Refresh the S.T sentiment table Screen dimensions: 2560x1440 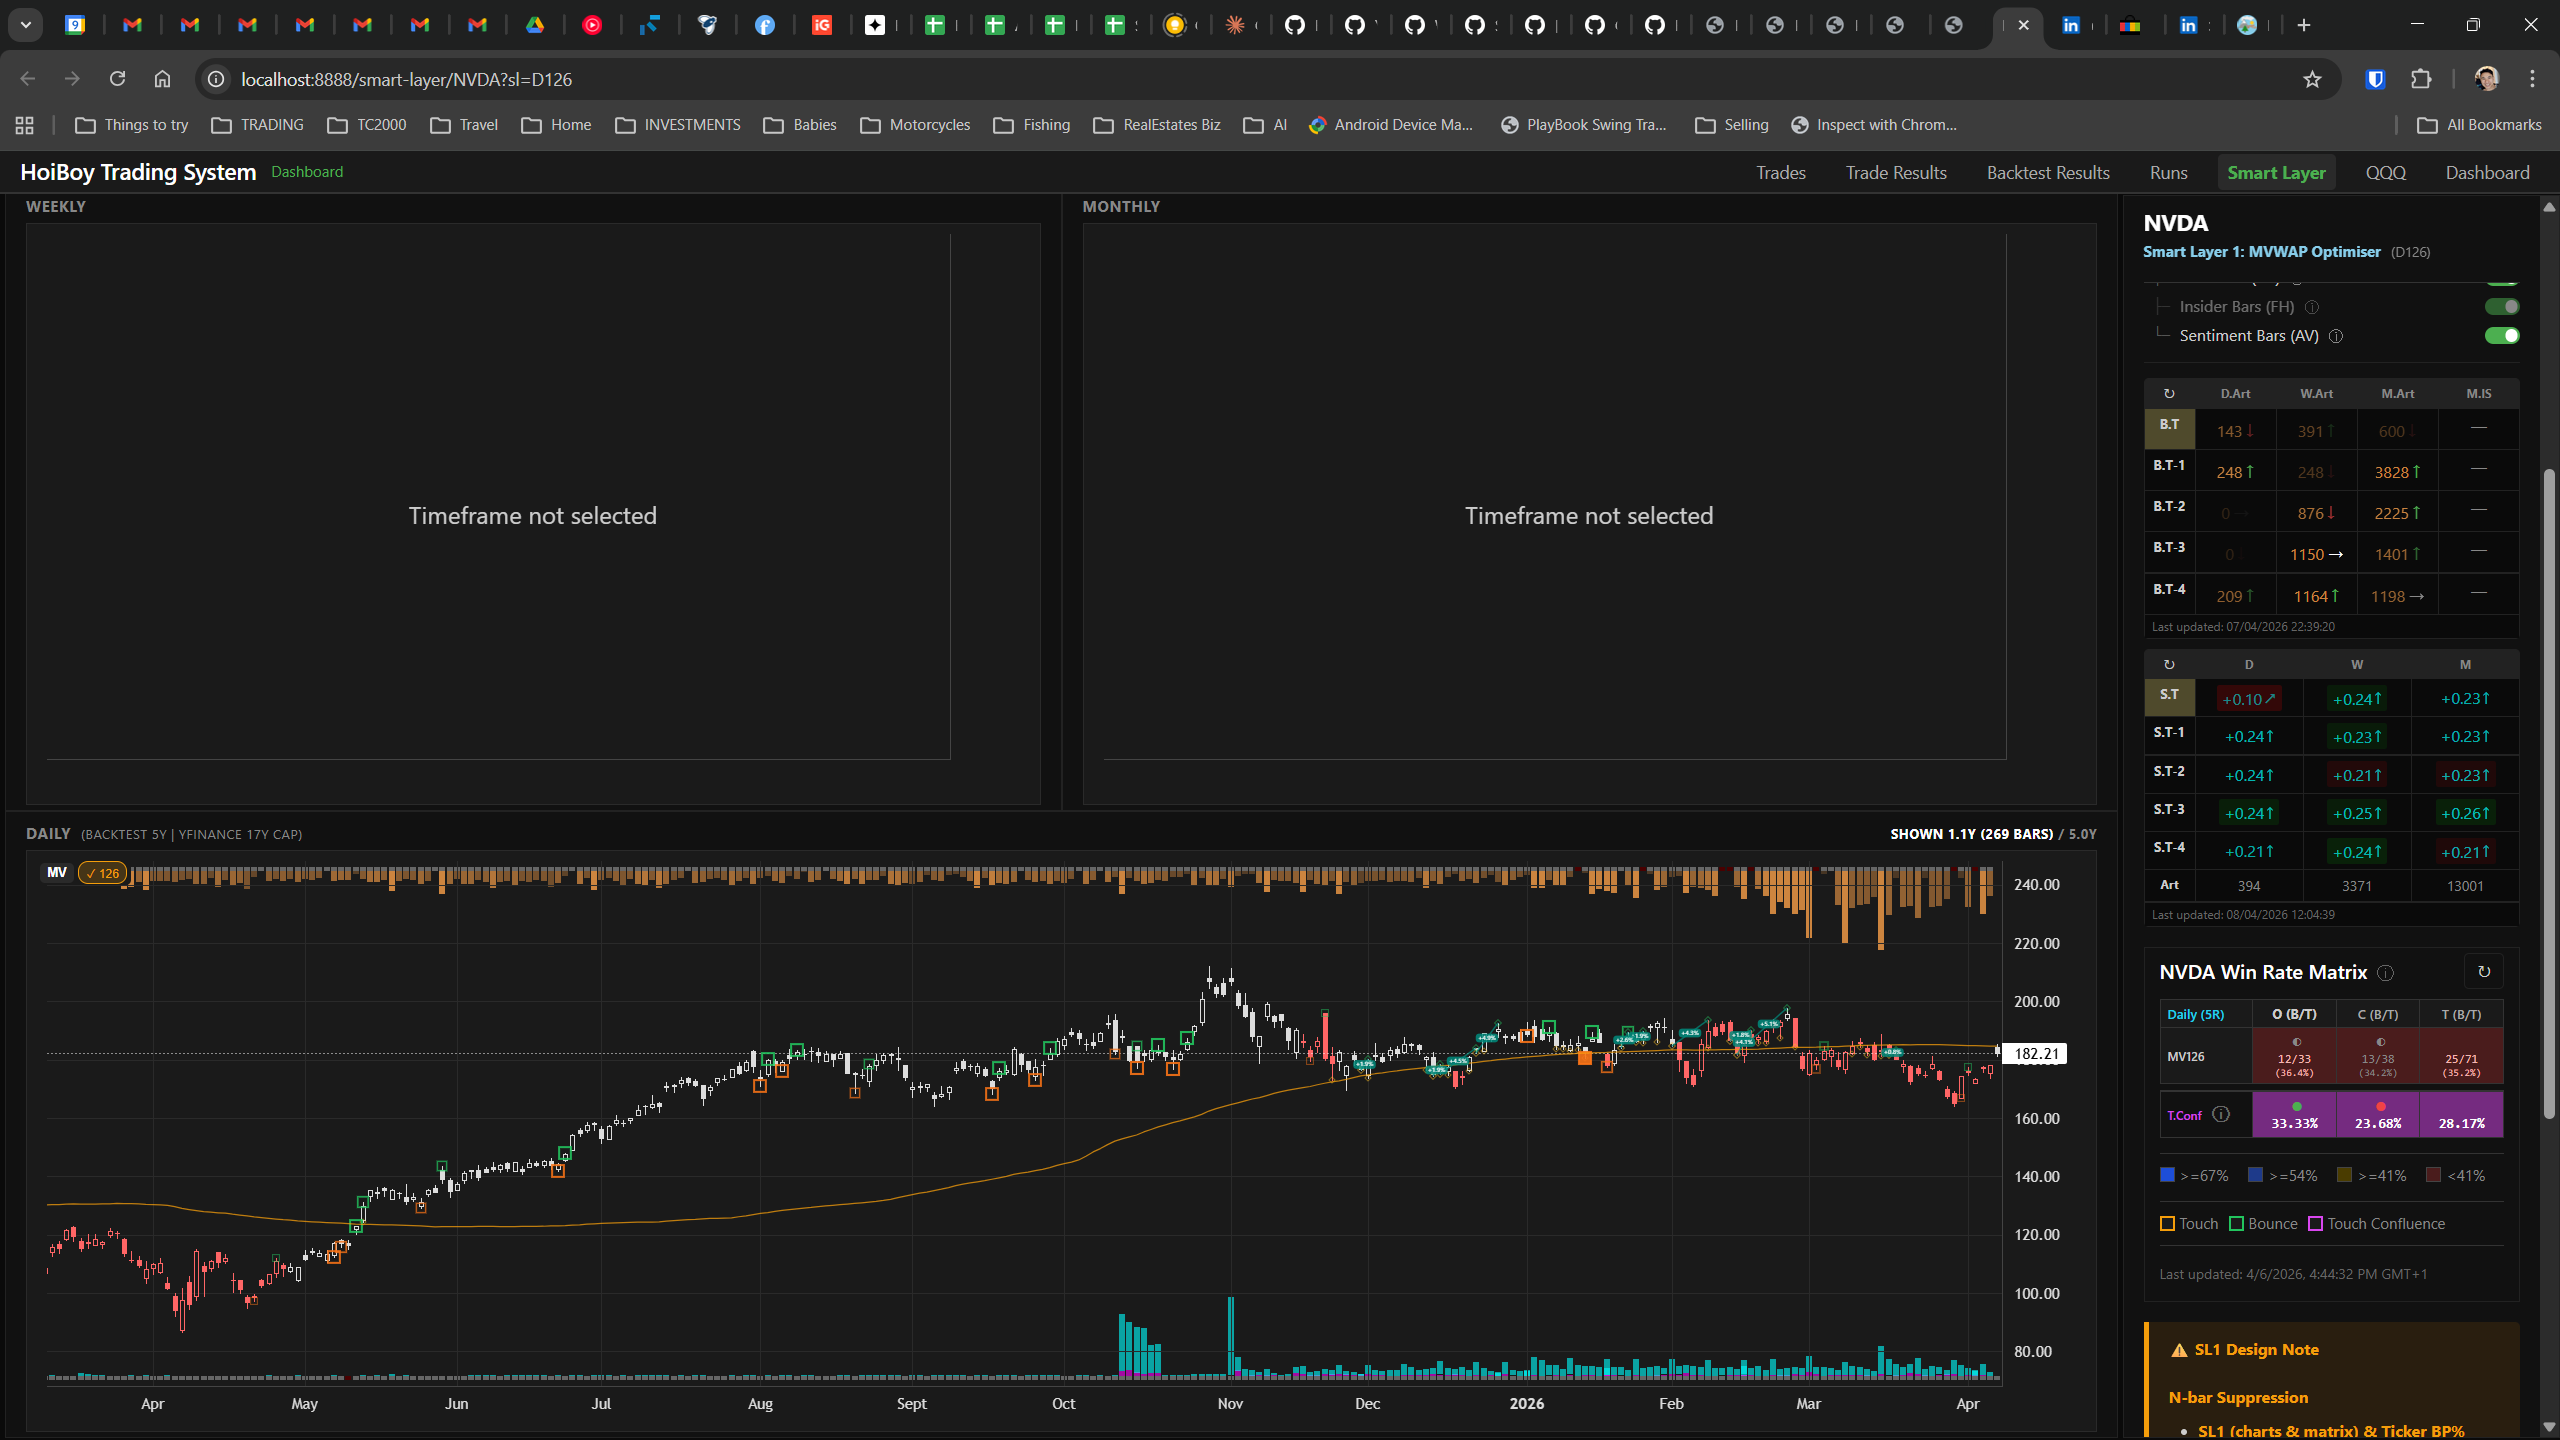click(2169, 665)
